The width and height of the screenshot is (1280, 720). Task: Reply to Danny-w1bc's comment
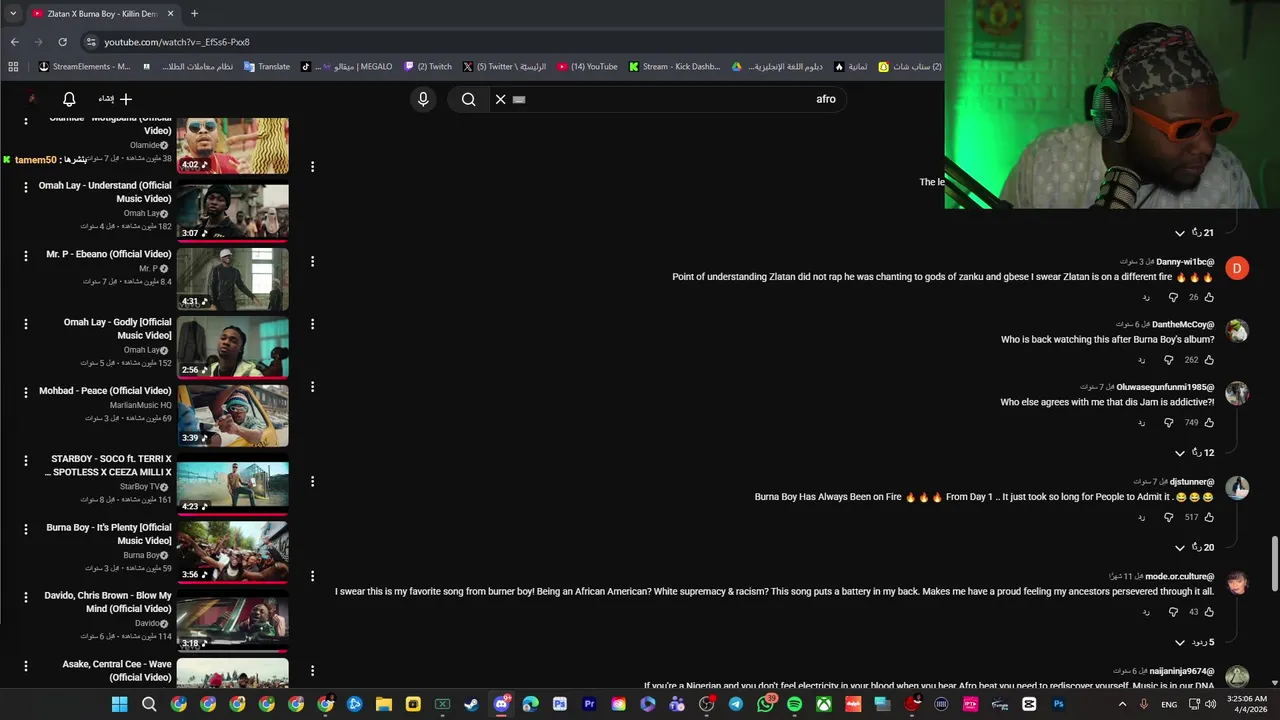(x=1146, y=297)
